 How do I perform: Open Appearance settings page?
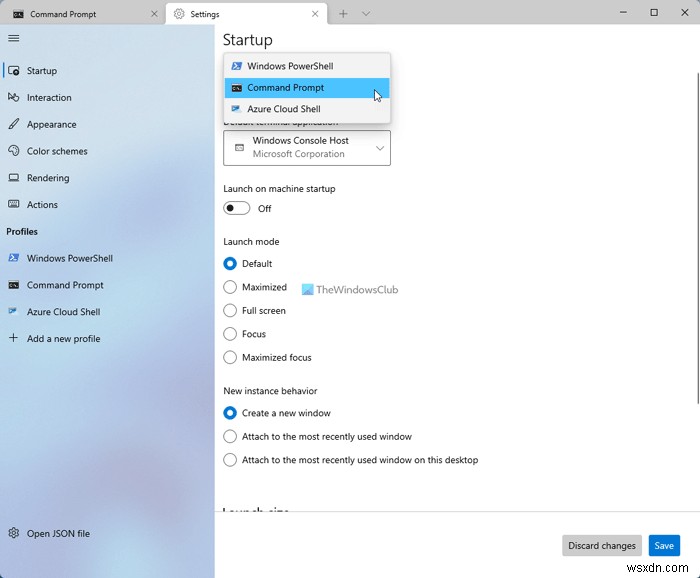(x=107, y=124)
